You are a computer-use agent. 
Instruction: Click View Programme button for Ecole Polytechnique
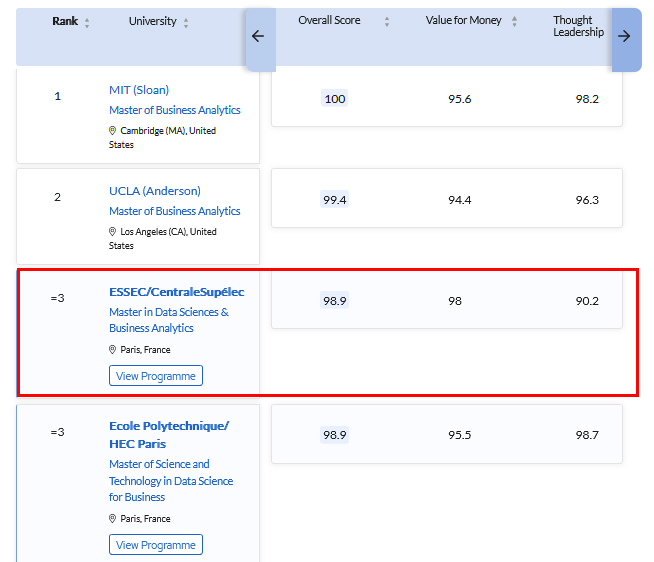156,545
